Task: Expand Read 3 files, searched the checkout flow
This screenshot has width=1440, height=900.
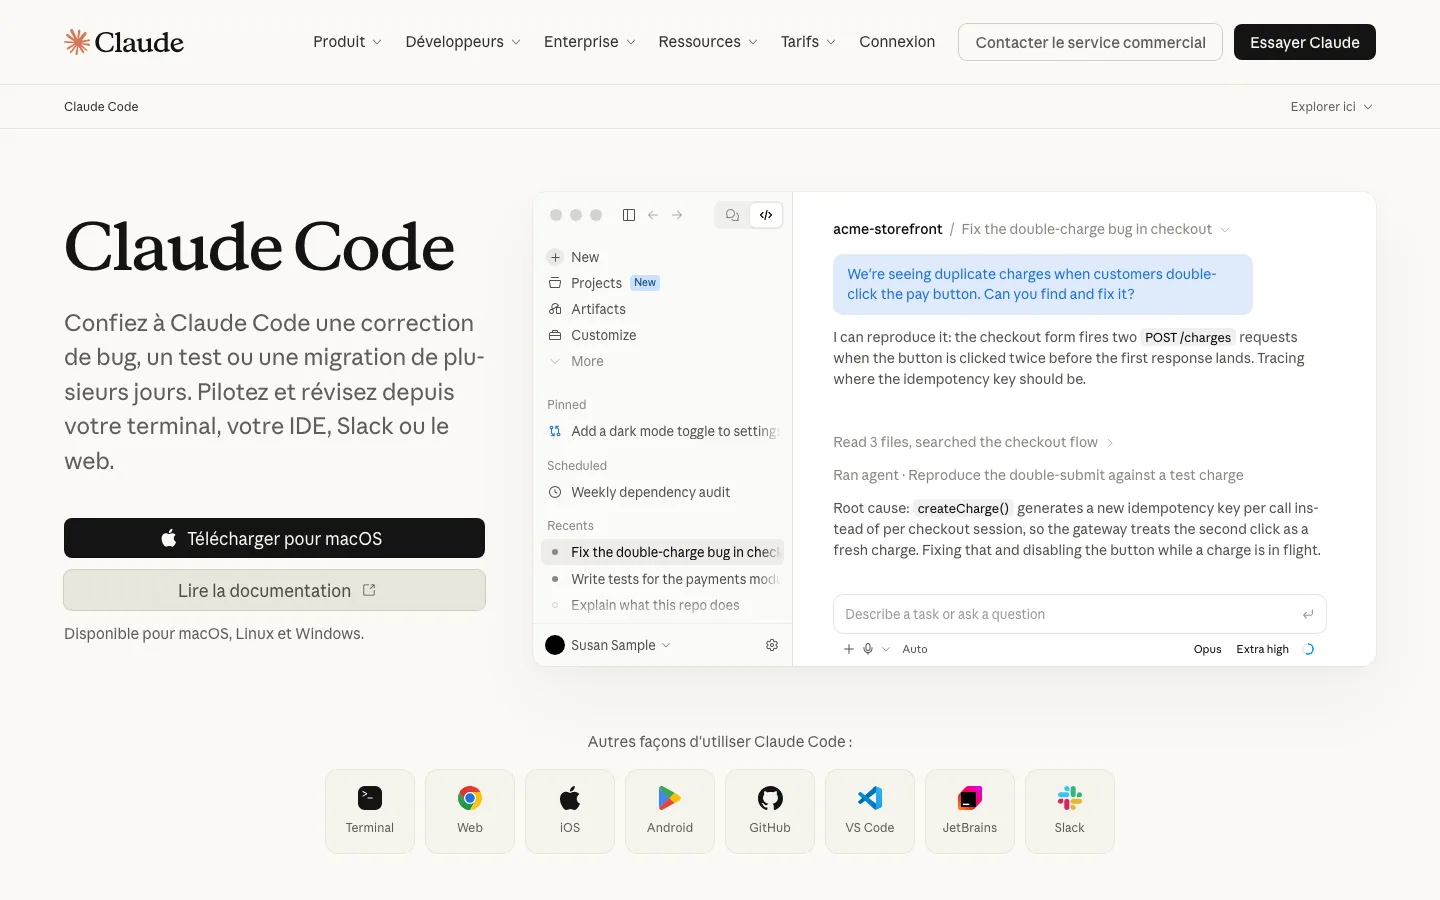Action: click(x=973, y=442)
